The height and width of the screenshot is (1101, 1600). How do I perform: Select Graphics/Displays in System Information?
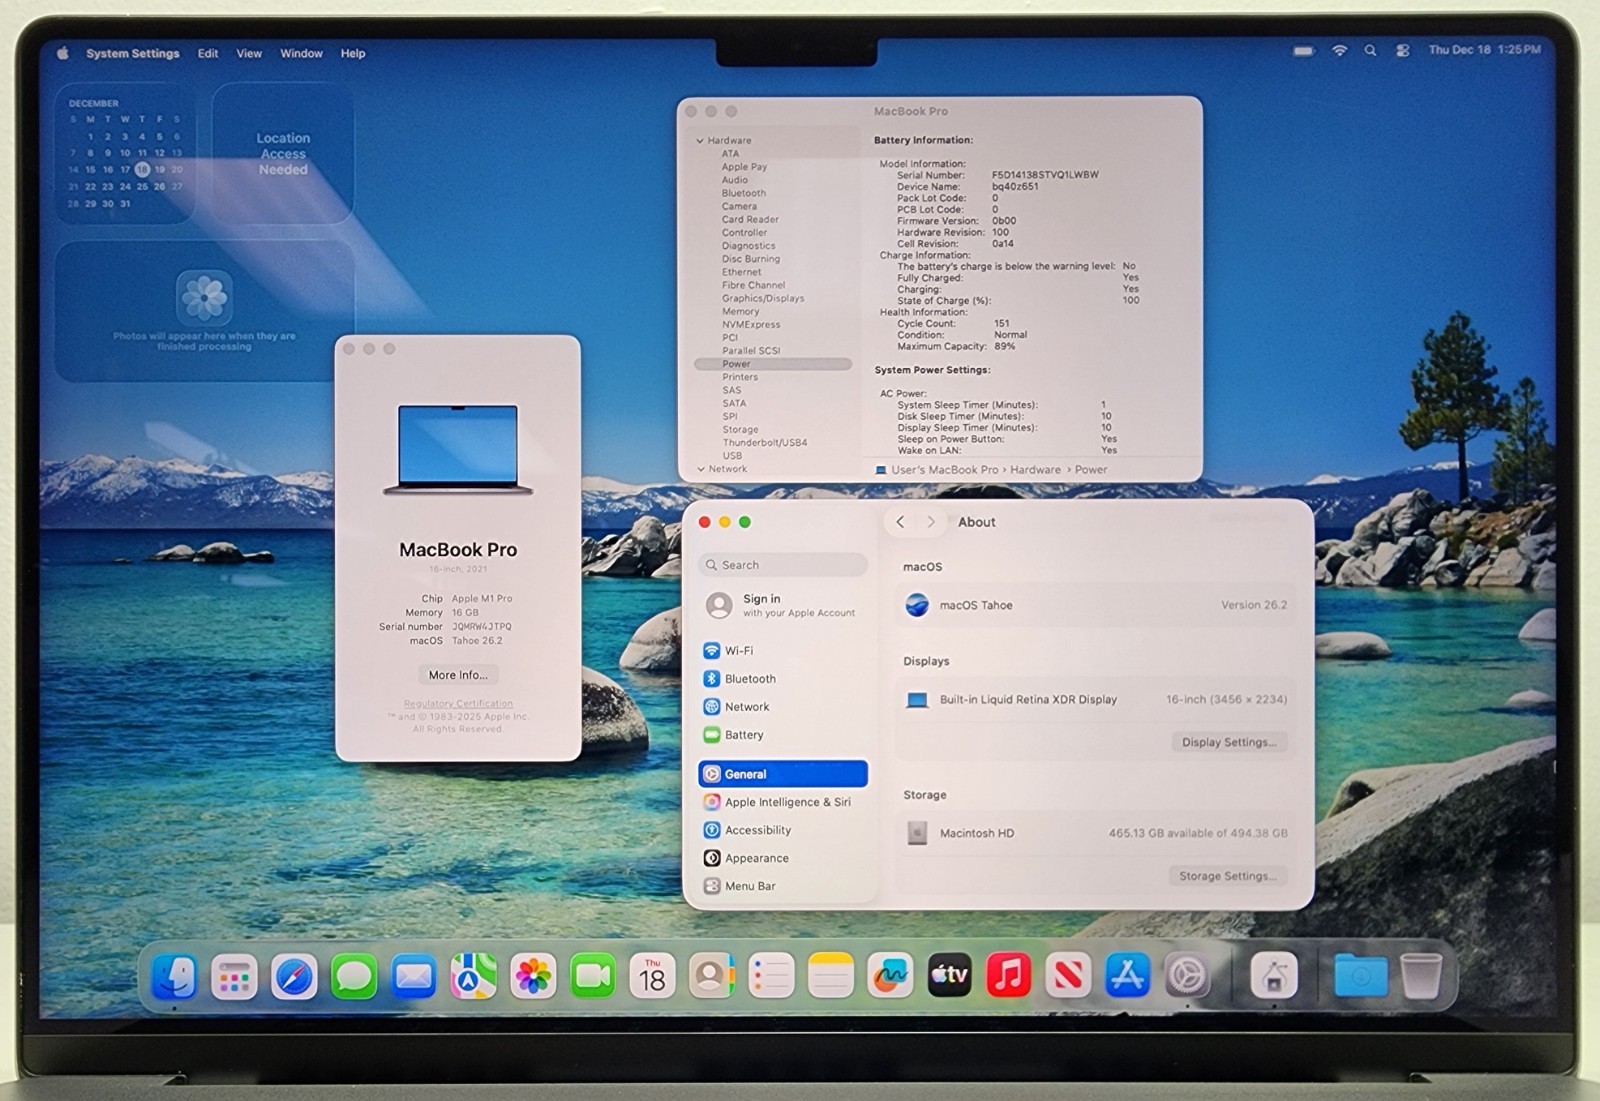point(763,298)
